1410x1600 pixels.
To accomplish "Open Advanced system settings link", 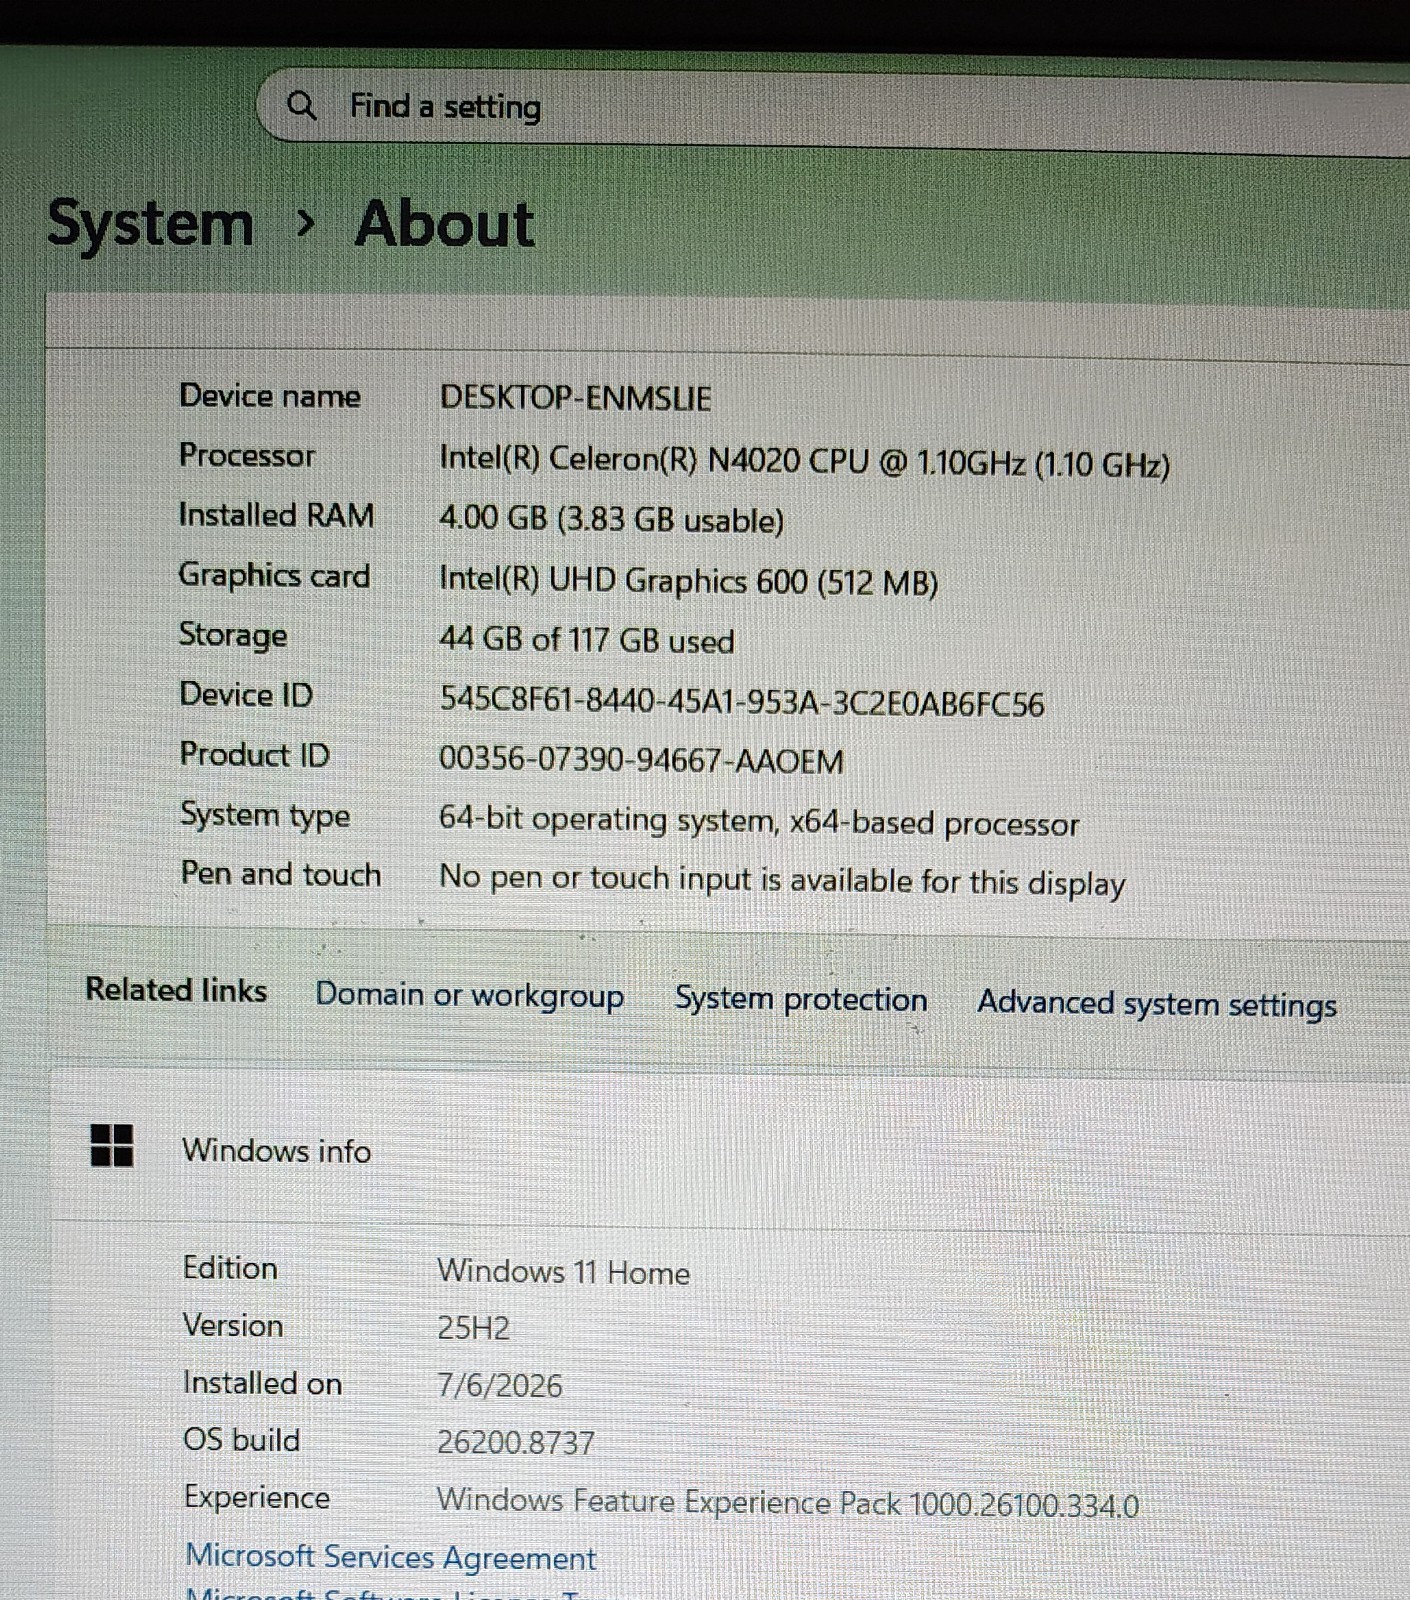I will (x=1157, y=1003).
